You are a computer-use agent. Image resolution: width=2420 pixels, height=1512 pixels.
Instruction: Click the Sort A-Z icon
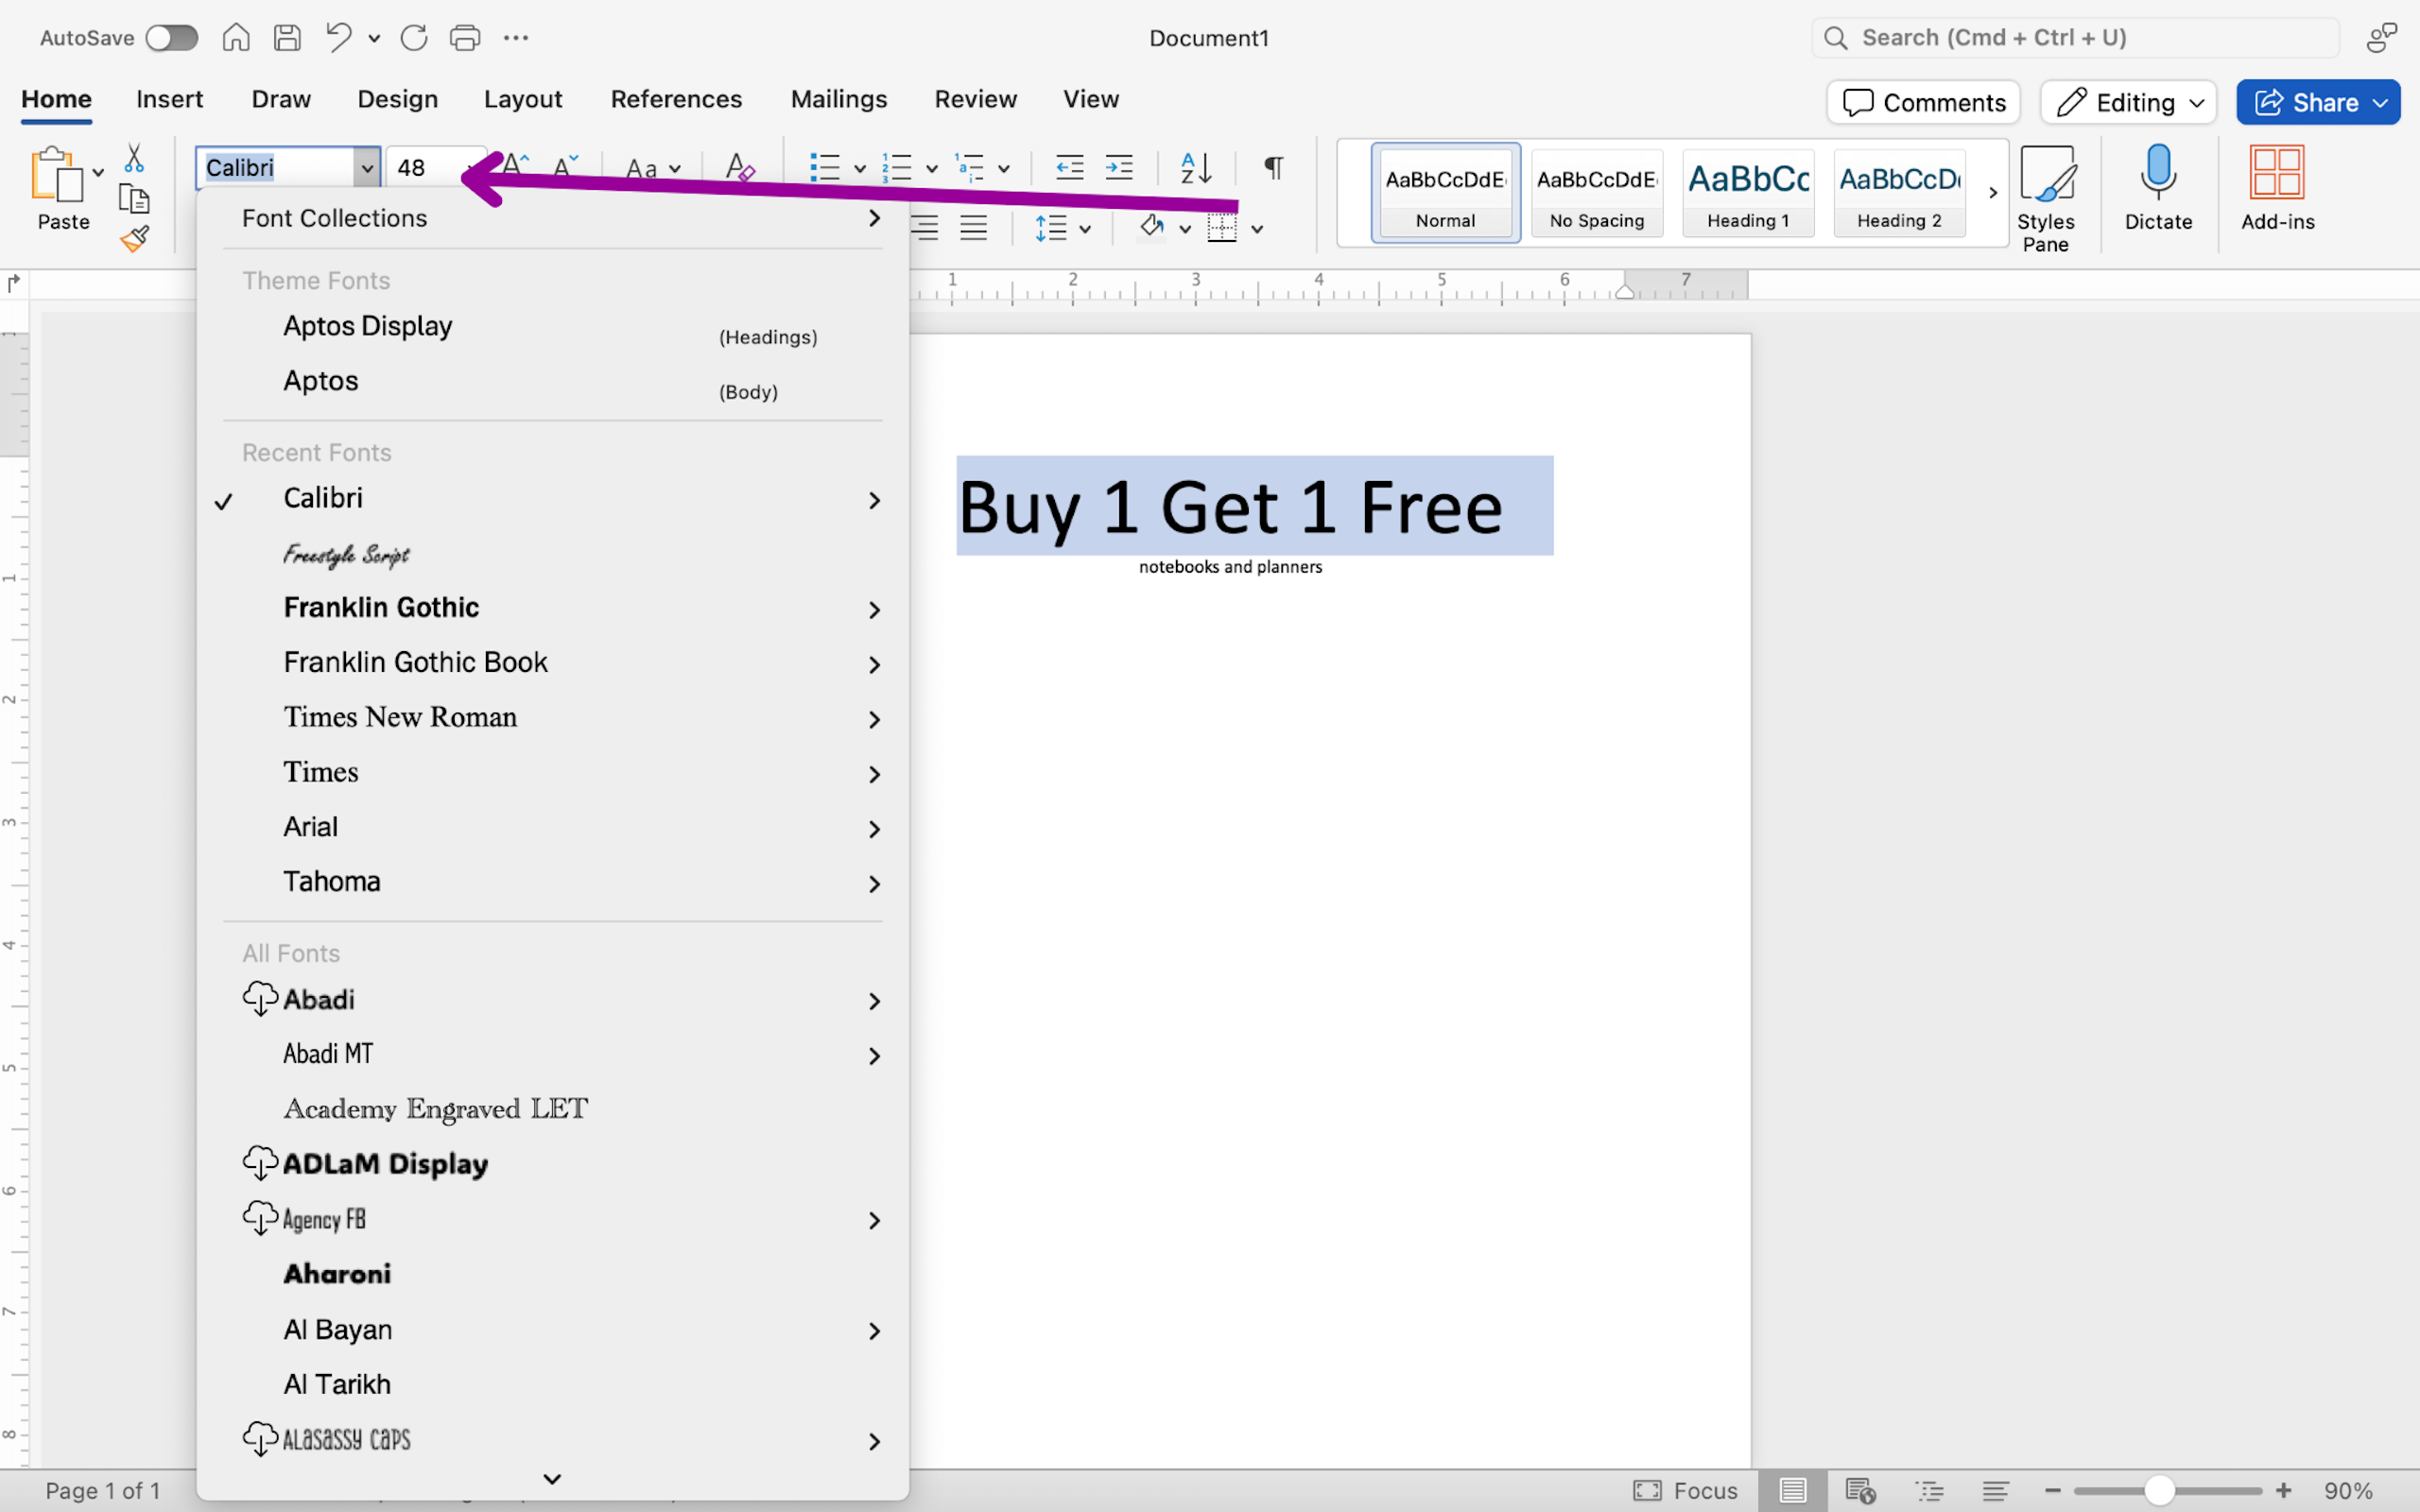(x=1196, y=167)
